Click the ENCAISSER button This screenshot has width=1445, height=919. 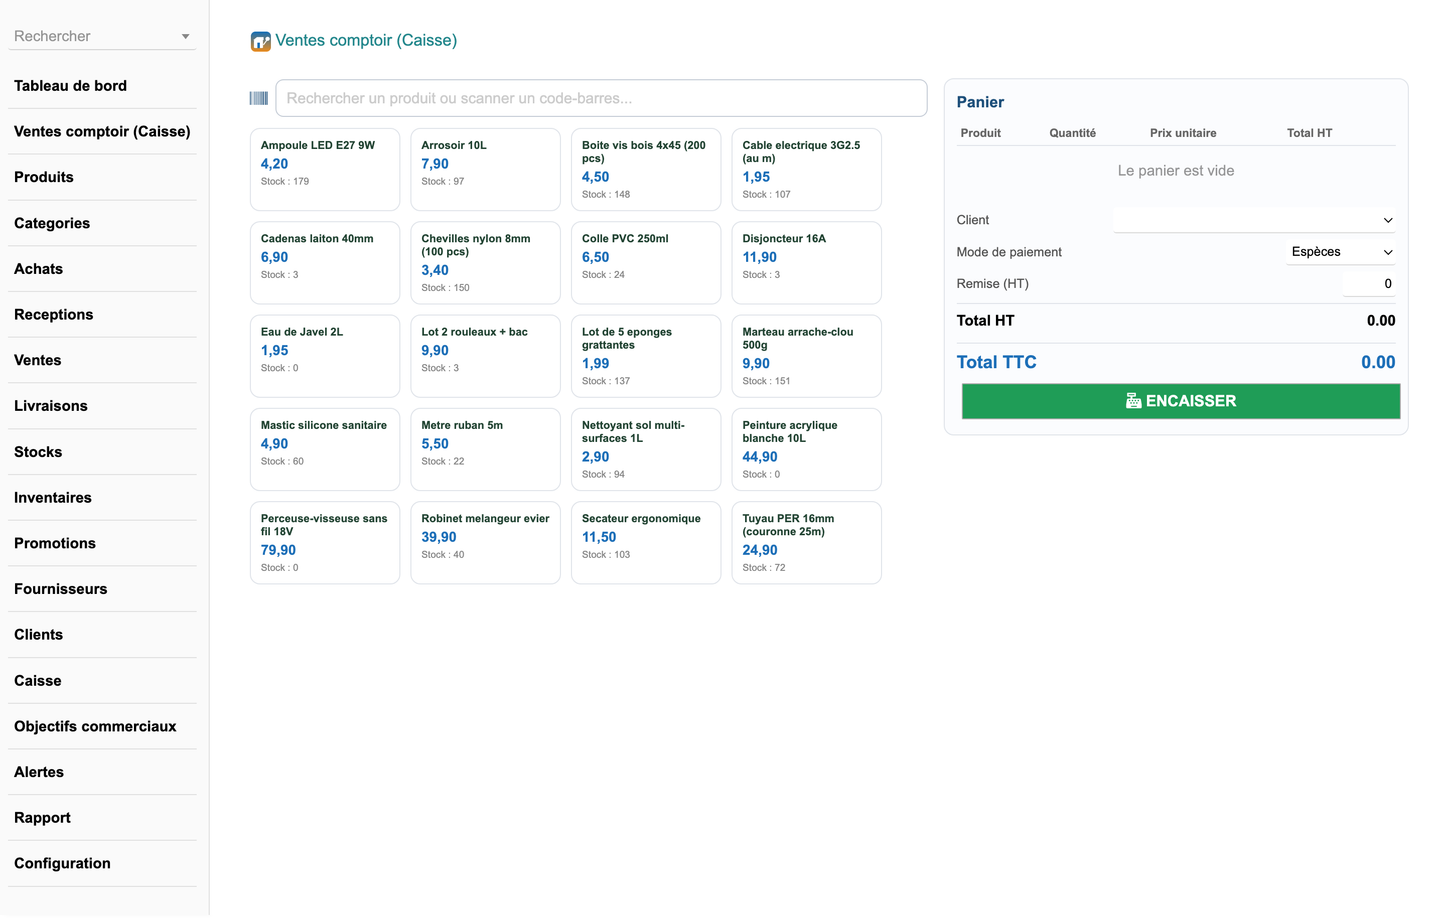click(1181, 401)
